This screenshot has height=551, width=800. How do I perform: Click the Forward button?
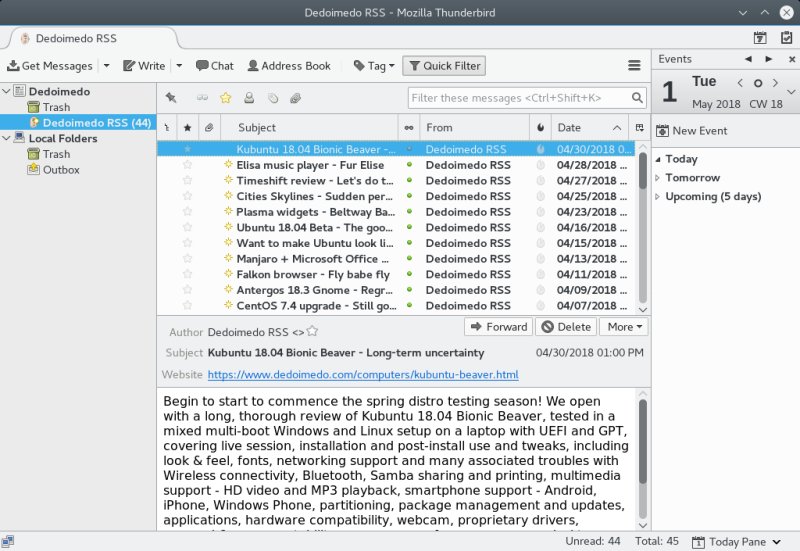498,327
